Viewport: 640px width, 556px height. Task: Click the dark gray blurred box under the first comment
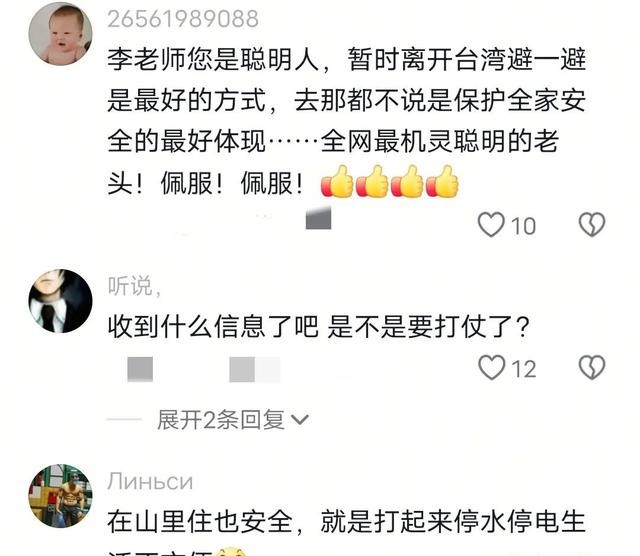(x=318, y=218)
